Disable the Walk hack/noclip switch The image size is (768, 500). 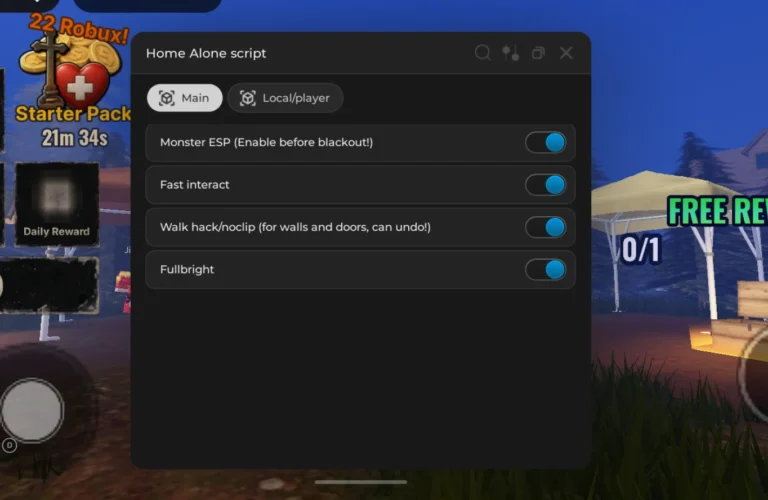[x=546, y=227]
